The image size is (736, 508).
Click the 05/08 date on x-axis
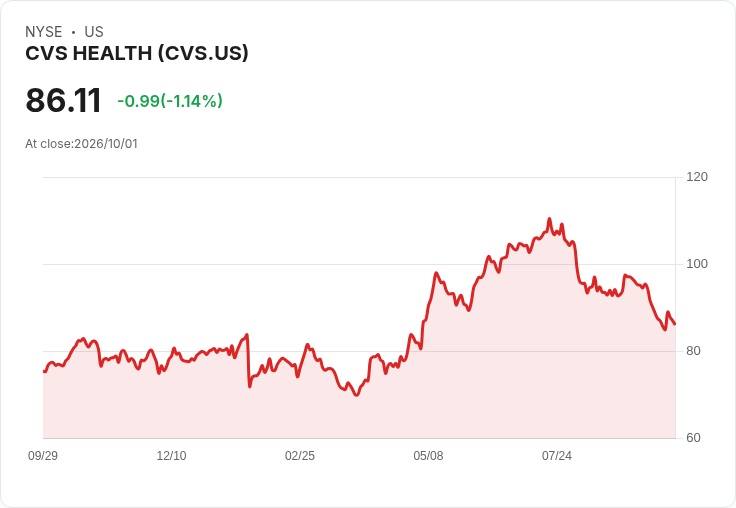[428, 455]
